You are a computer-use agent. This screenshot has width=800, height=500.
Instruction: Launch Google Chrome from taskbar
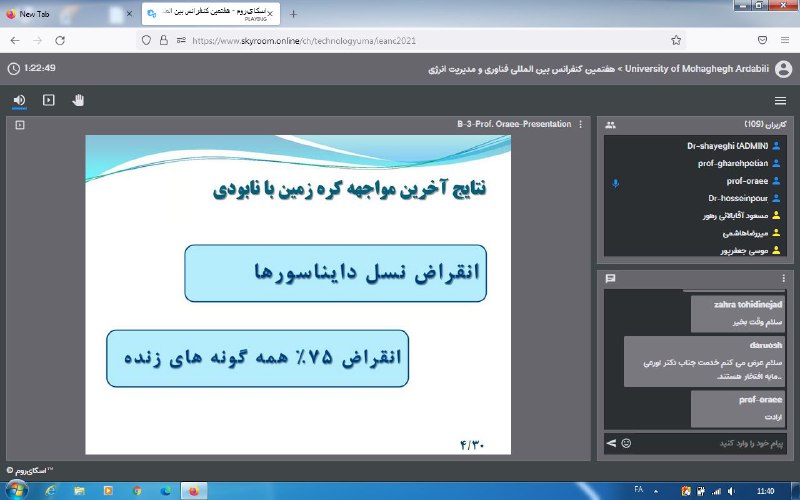click(137, 491)
